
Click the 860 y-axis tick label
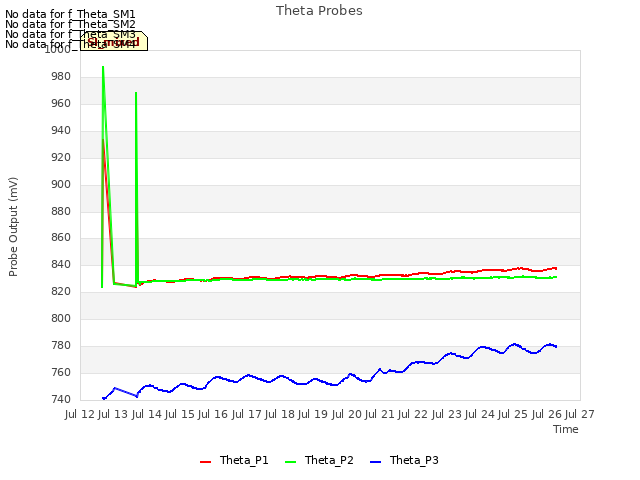(61, 238)
